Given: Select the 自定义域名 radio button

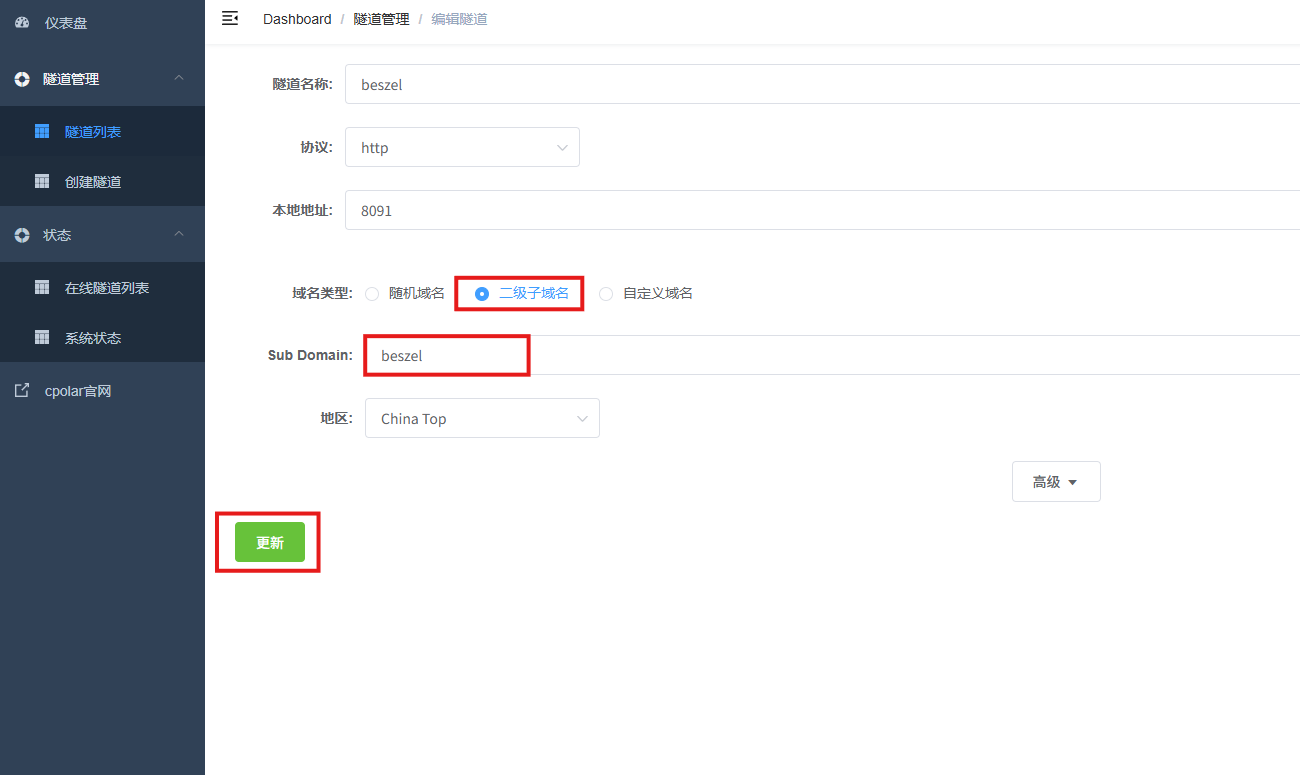Looking at the screenshot, I should click(606, 294).
